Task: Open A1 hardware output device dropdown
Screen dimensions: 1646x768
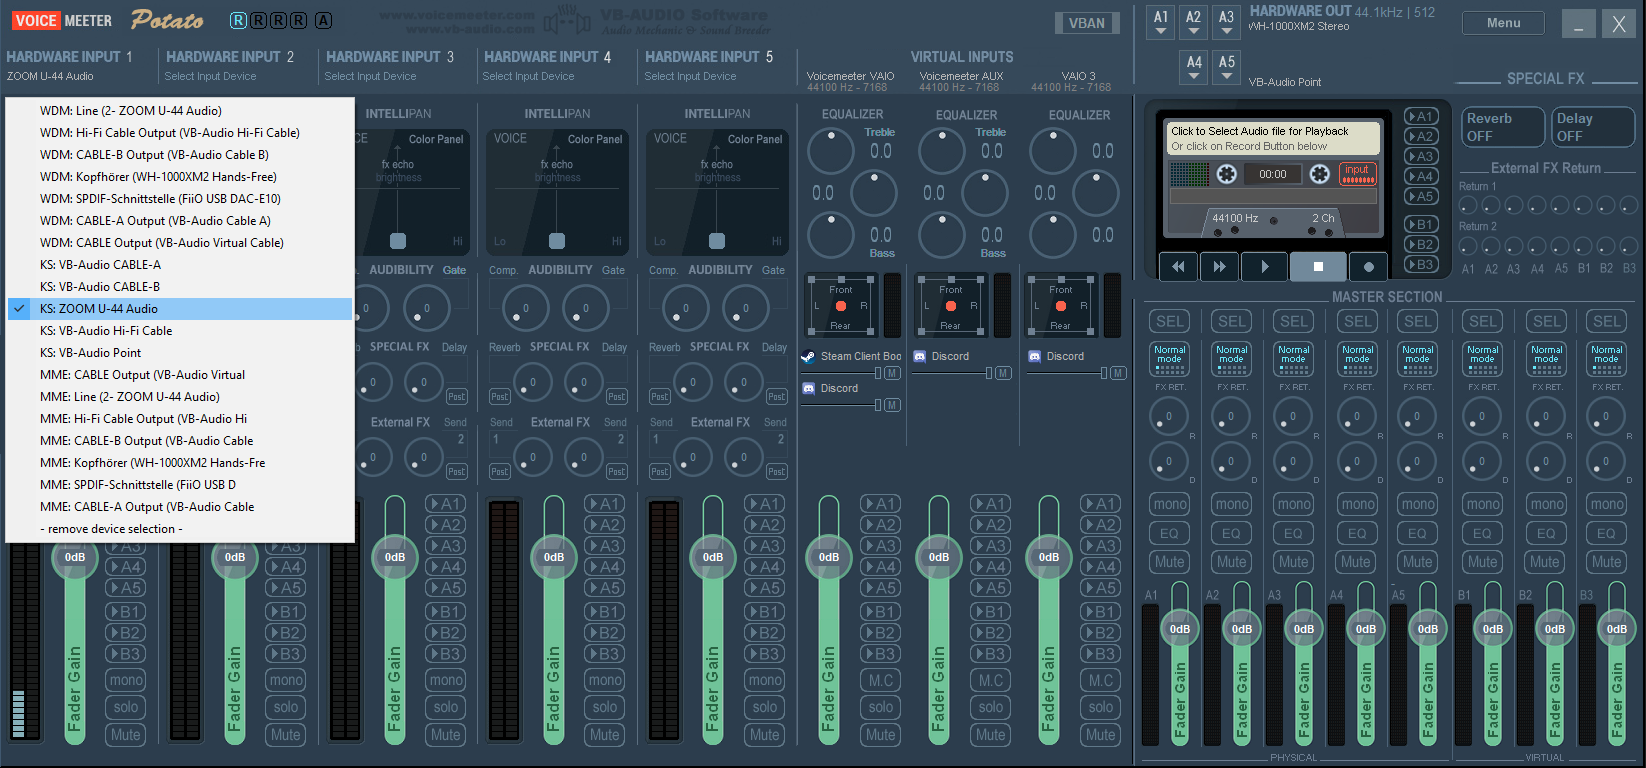Action: [x=1161, y=23]
